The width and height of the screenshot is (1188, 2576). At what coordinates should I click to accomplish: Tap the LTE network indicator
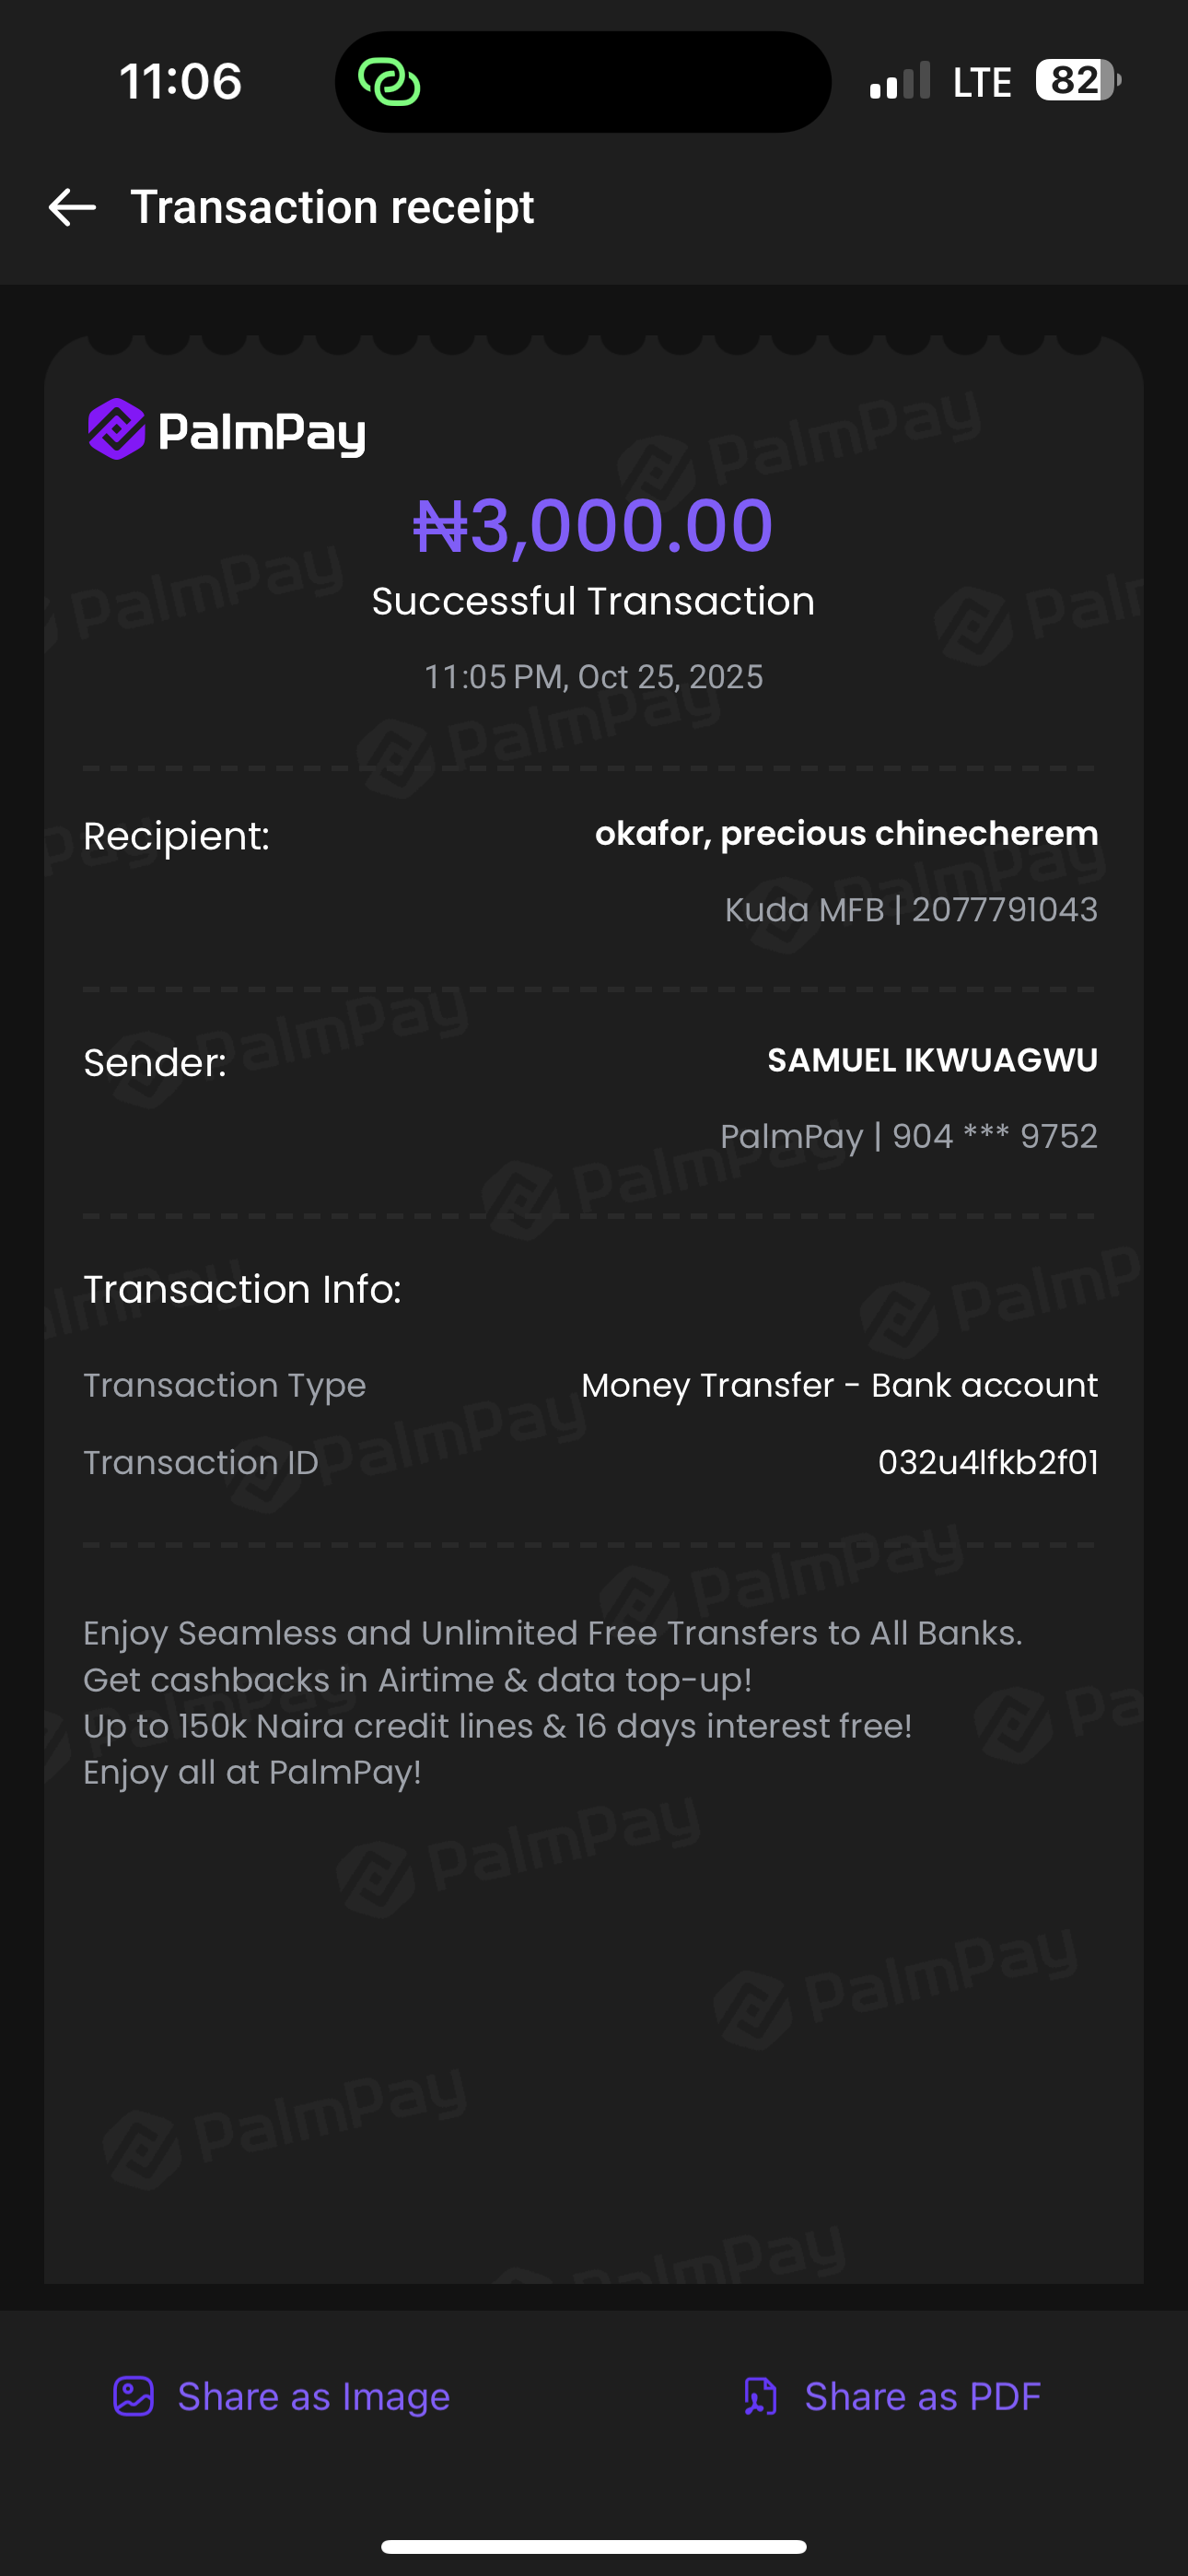pyautogui.click(x=981, y=83)
